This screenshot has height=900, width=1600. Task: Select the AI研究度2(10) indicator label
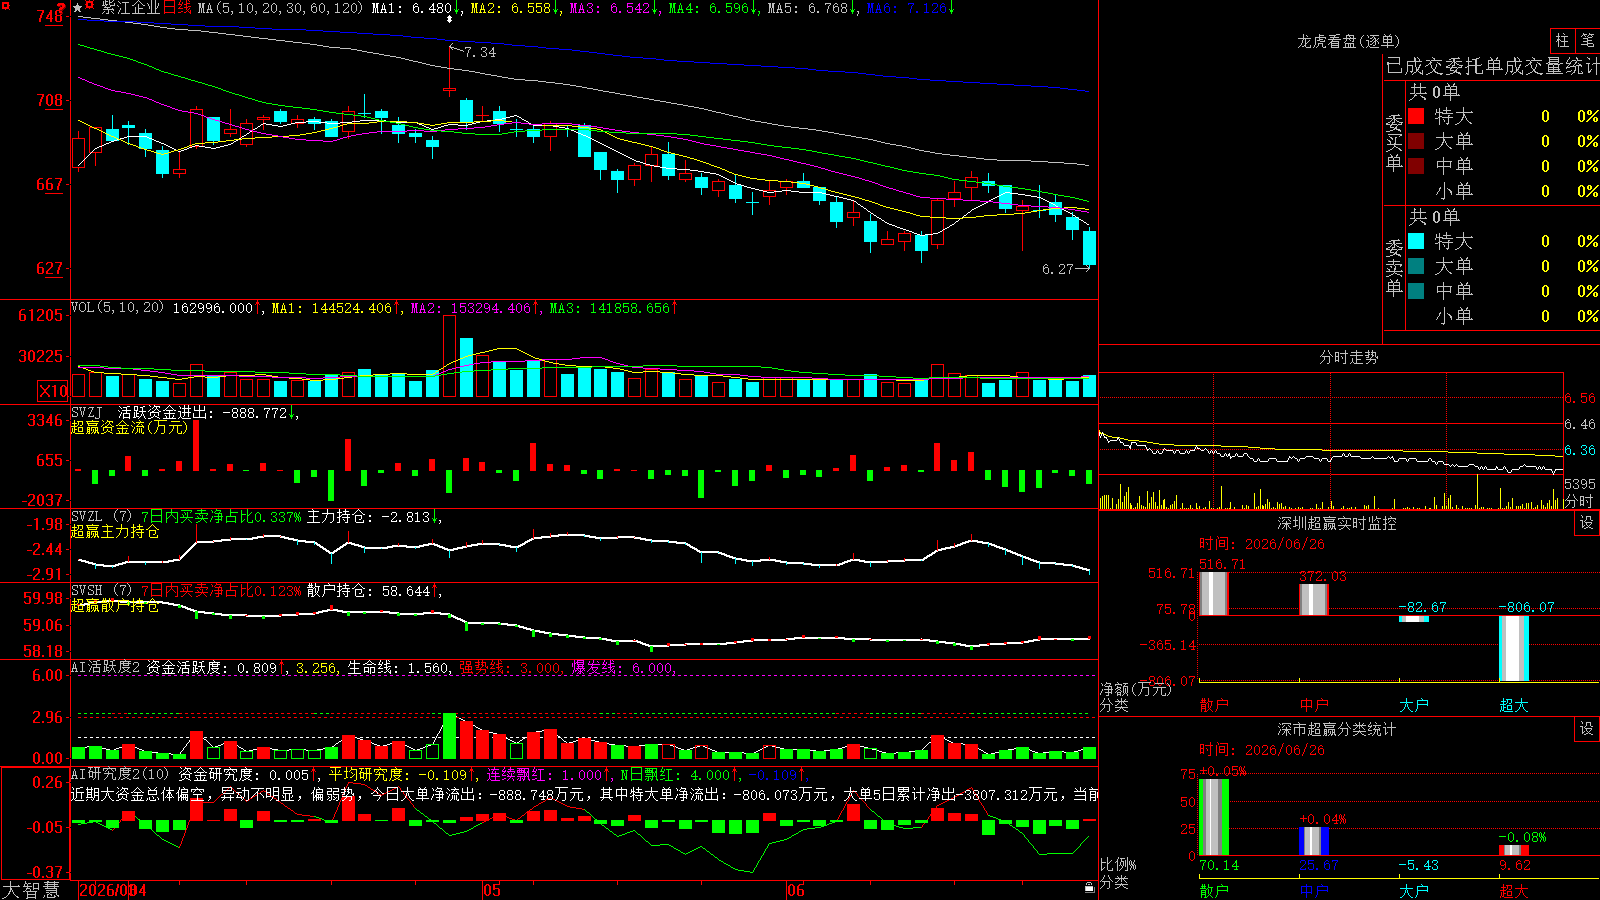[x=120, y=774]
